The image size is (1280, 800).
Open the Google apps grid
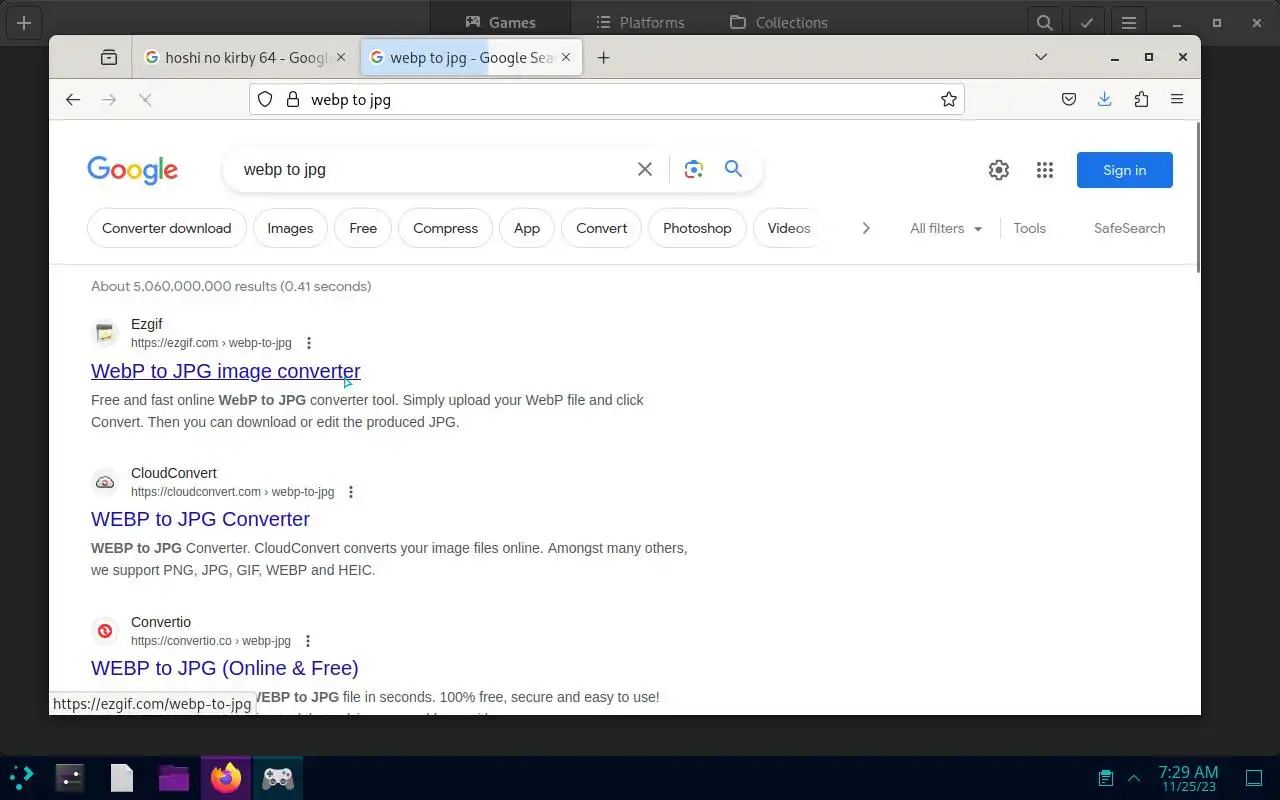(x=1045, y=170)
